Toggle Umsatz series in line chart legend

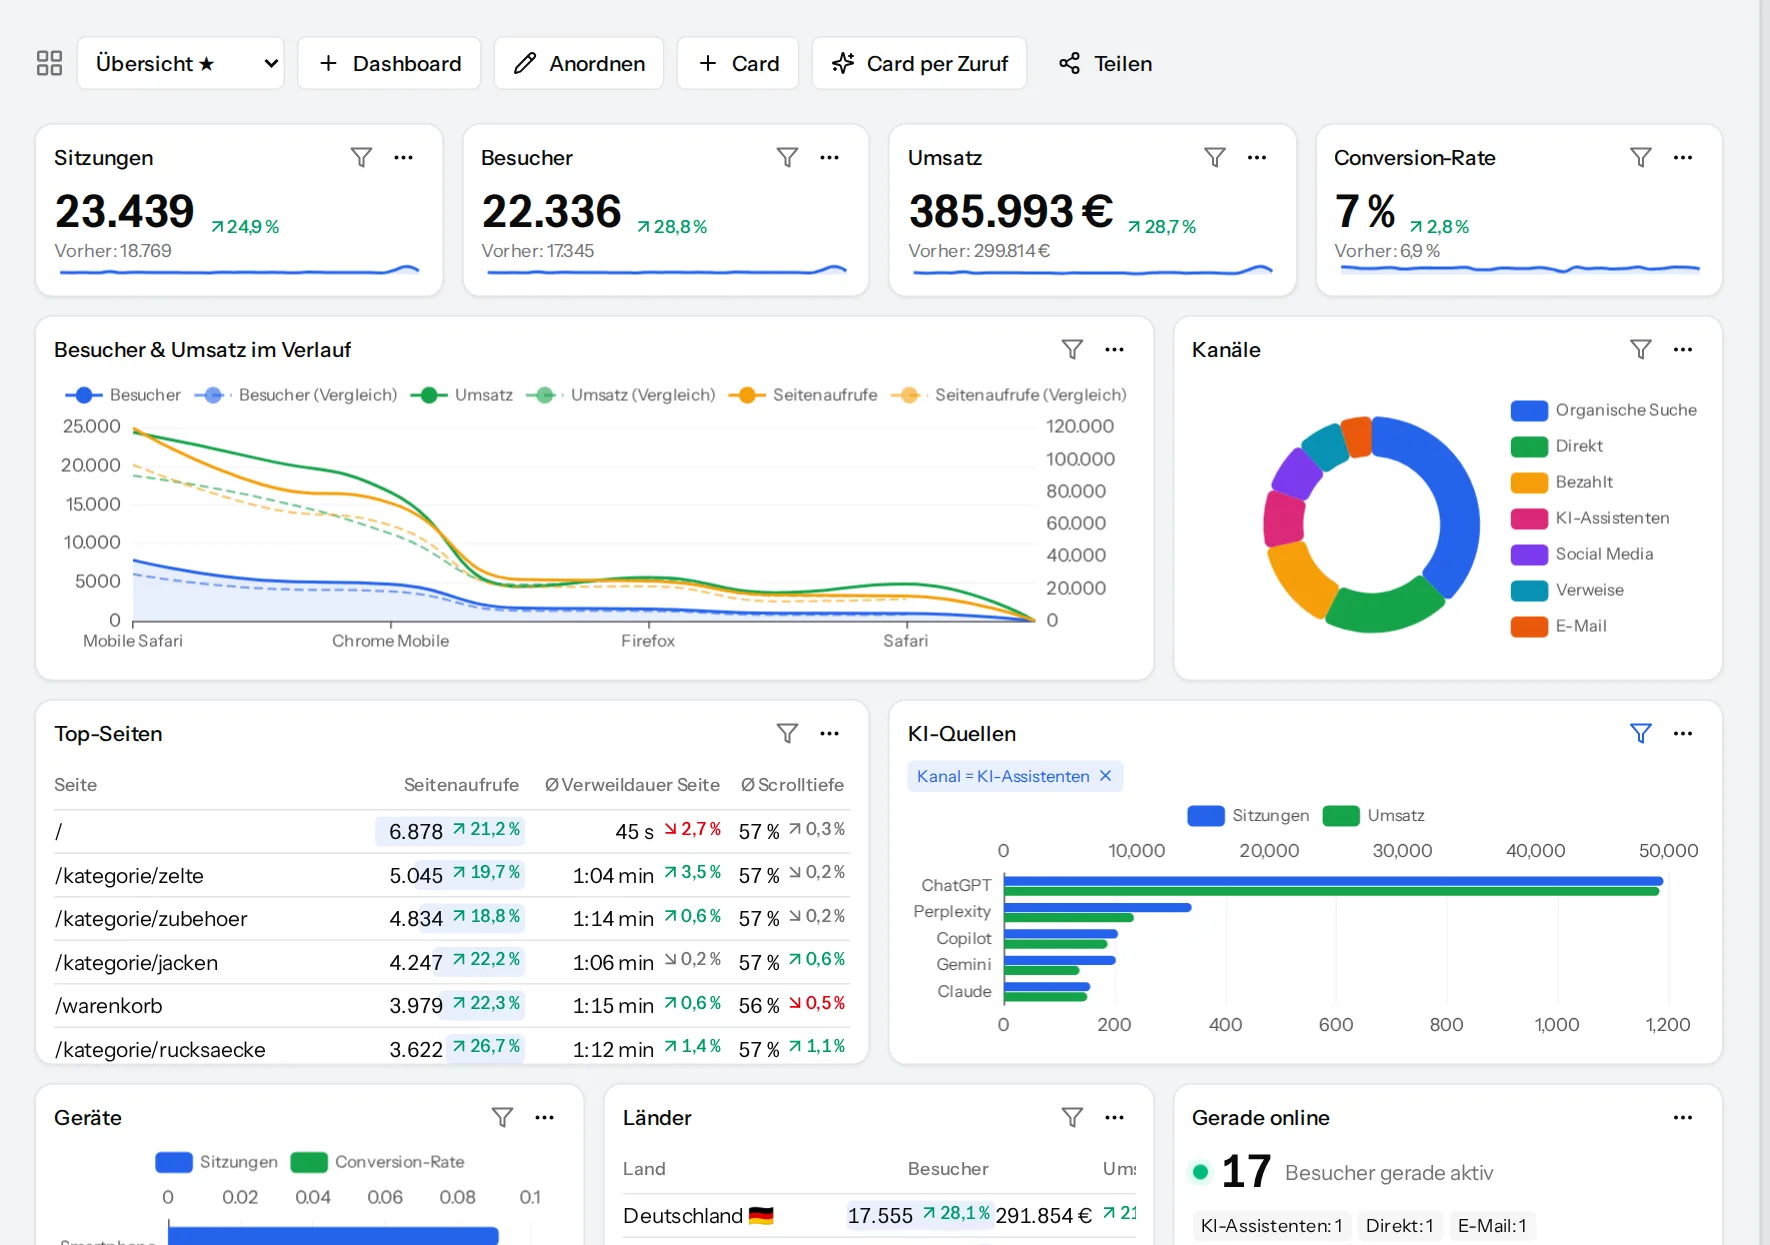pos(461,395)
